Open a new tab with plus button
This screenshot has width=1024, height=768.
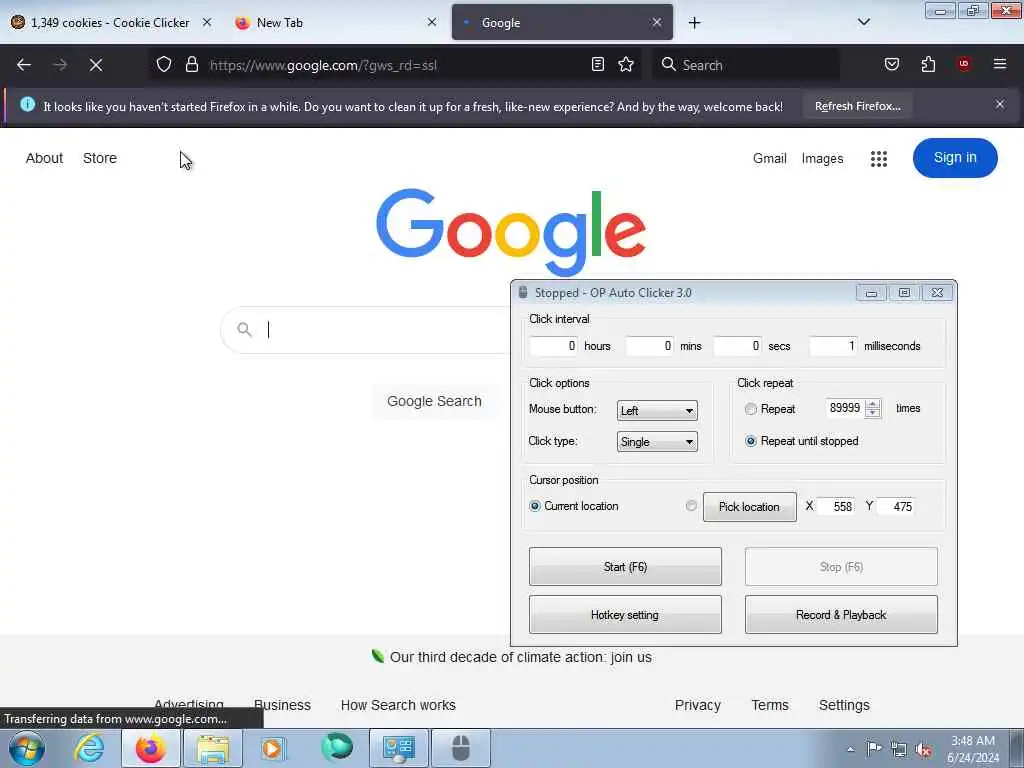694,23
